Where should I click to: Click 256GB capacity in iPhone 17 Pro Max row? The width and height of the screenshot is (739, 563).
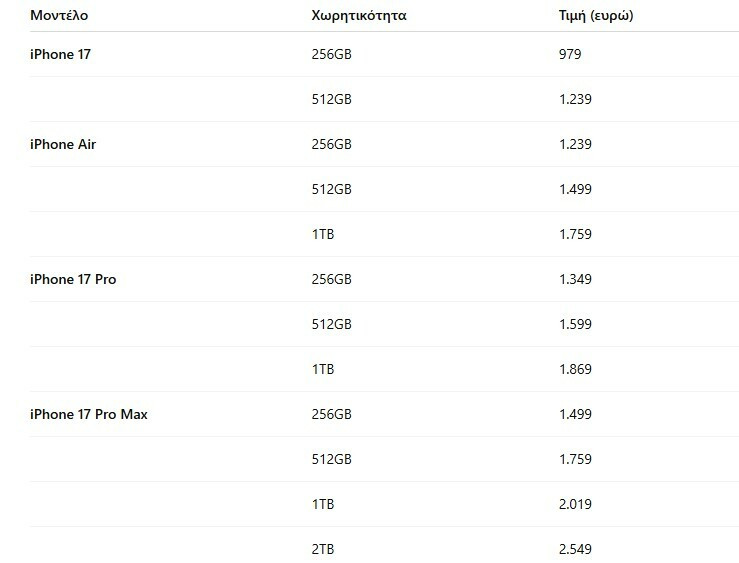tap(332, 414)
